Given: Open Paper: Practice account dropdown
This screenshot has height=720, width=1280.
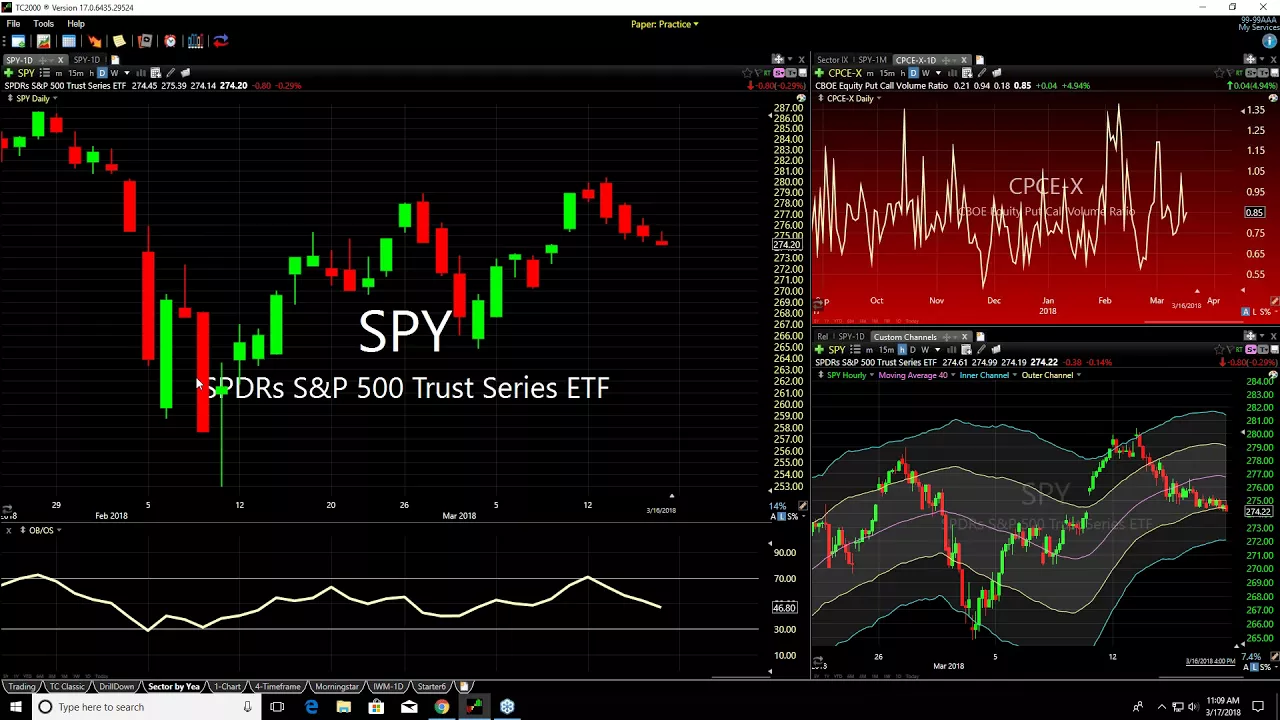Looking at the screenshot, I should point(665,24).
